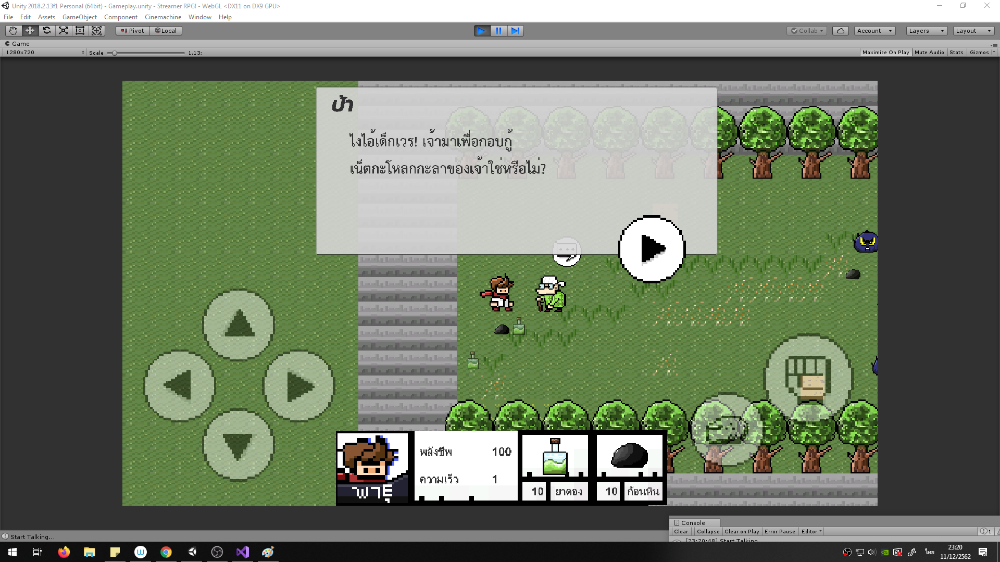Select the Rotate tool
1000x562 pixels.
[47, 31]
